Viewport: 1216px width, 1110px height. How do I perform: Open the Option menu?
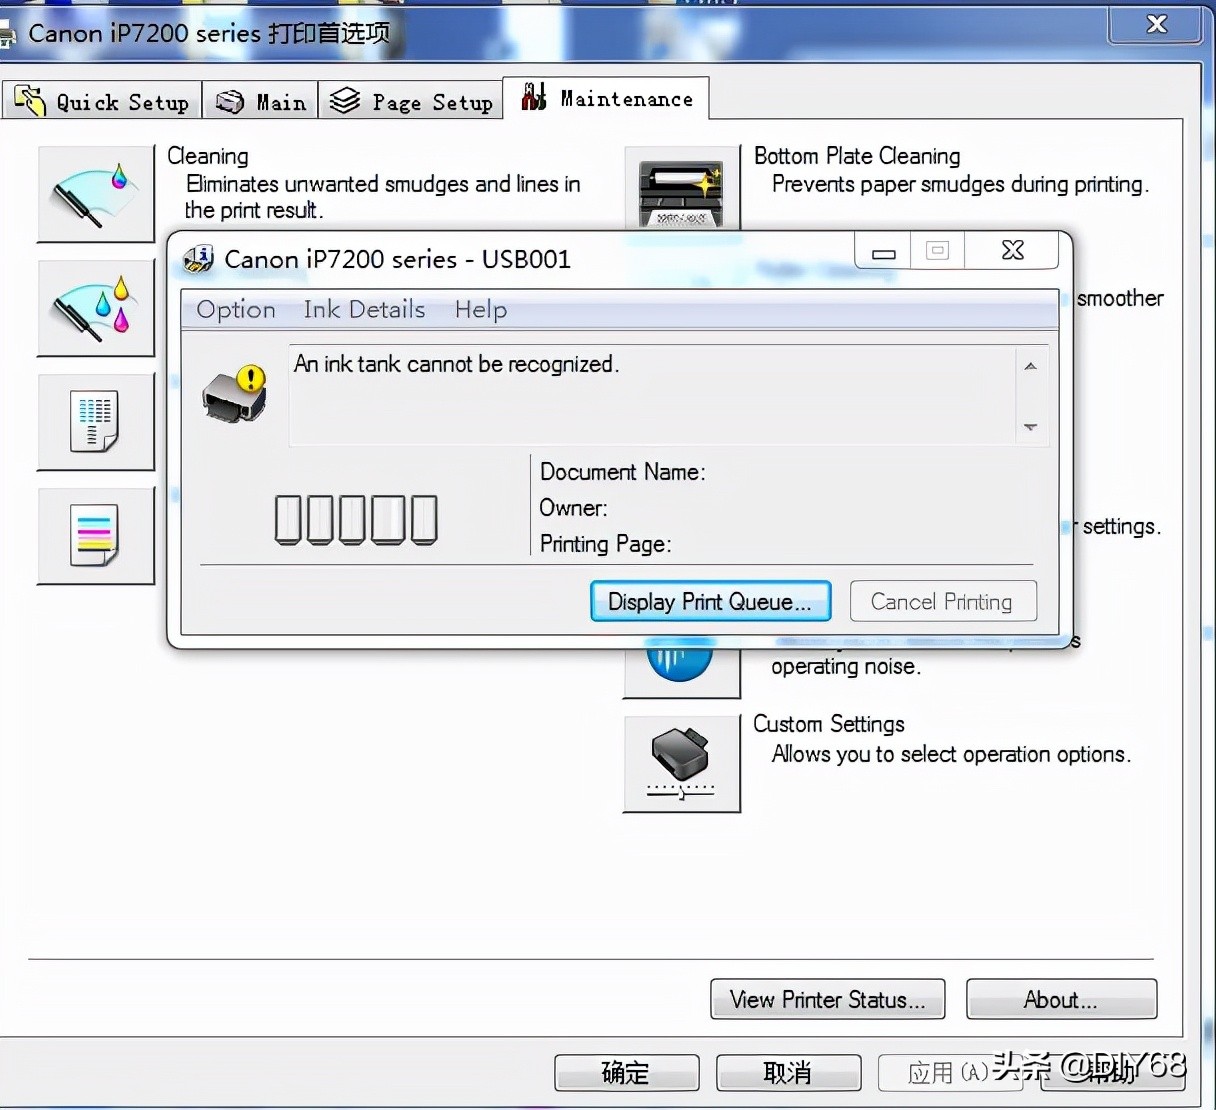[x=236, y=310]
